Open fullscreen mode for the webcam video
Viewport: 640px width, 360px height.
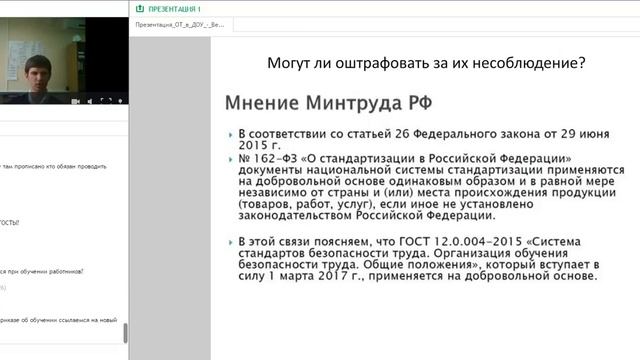point(106,101)
